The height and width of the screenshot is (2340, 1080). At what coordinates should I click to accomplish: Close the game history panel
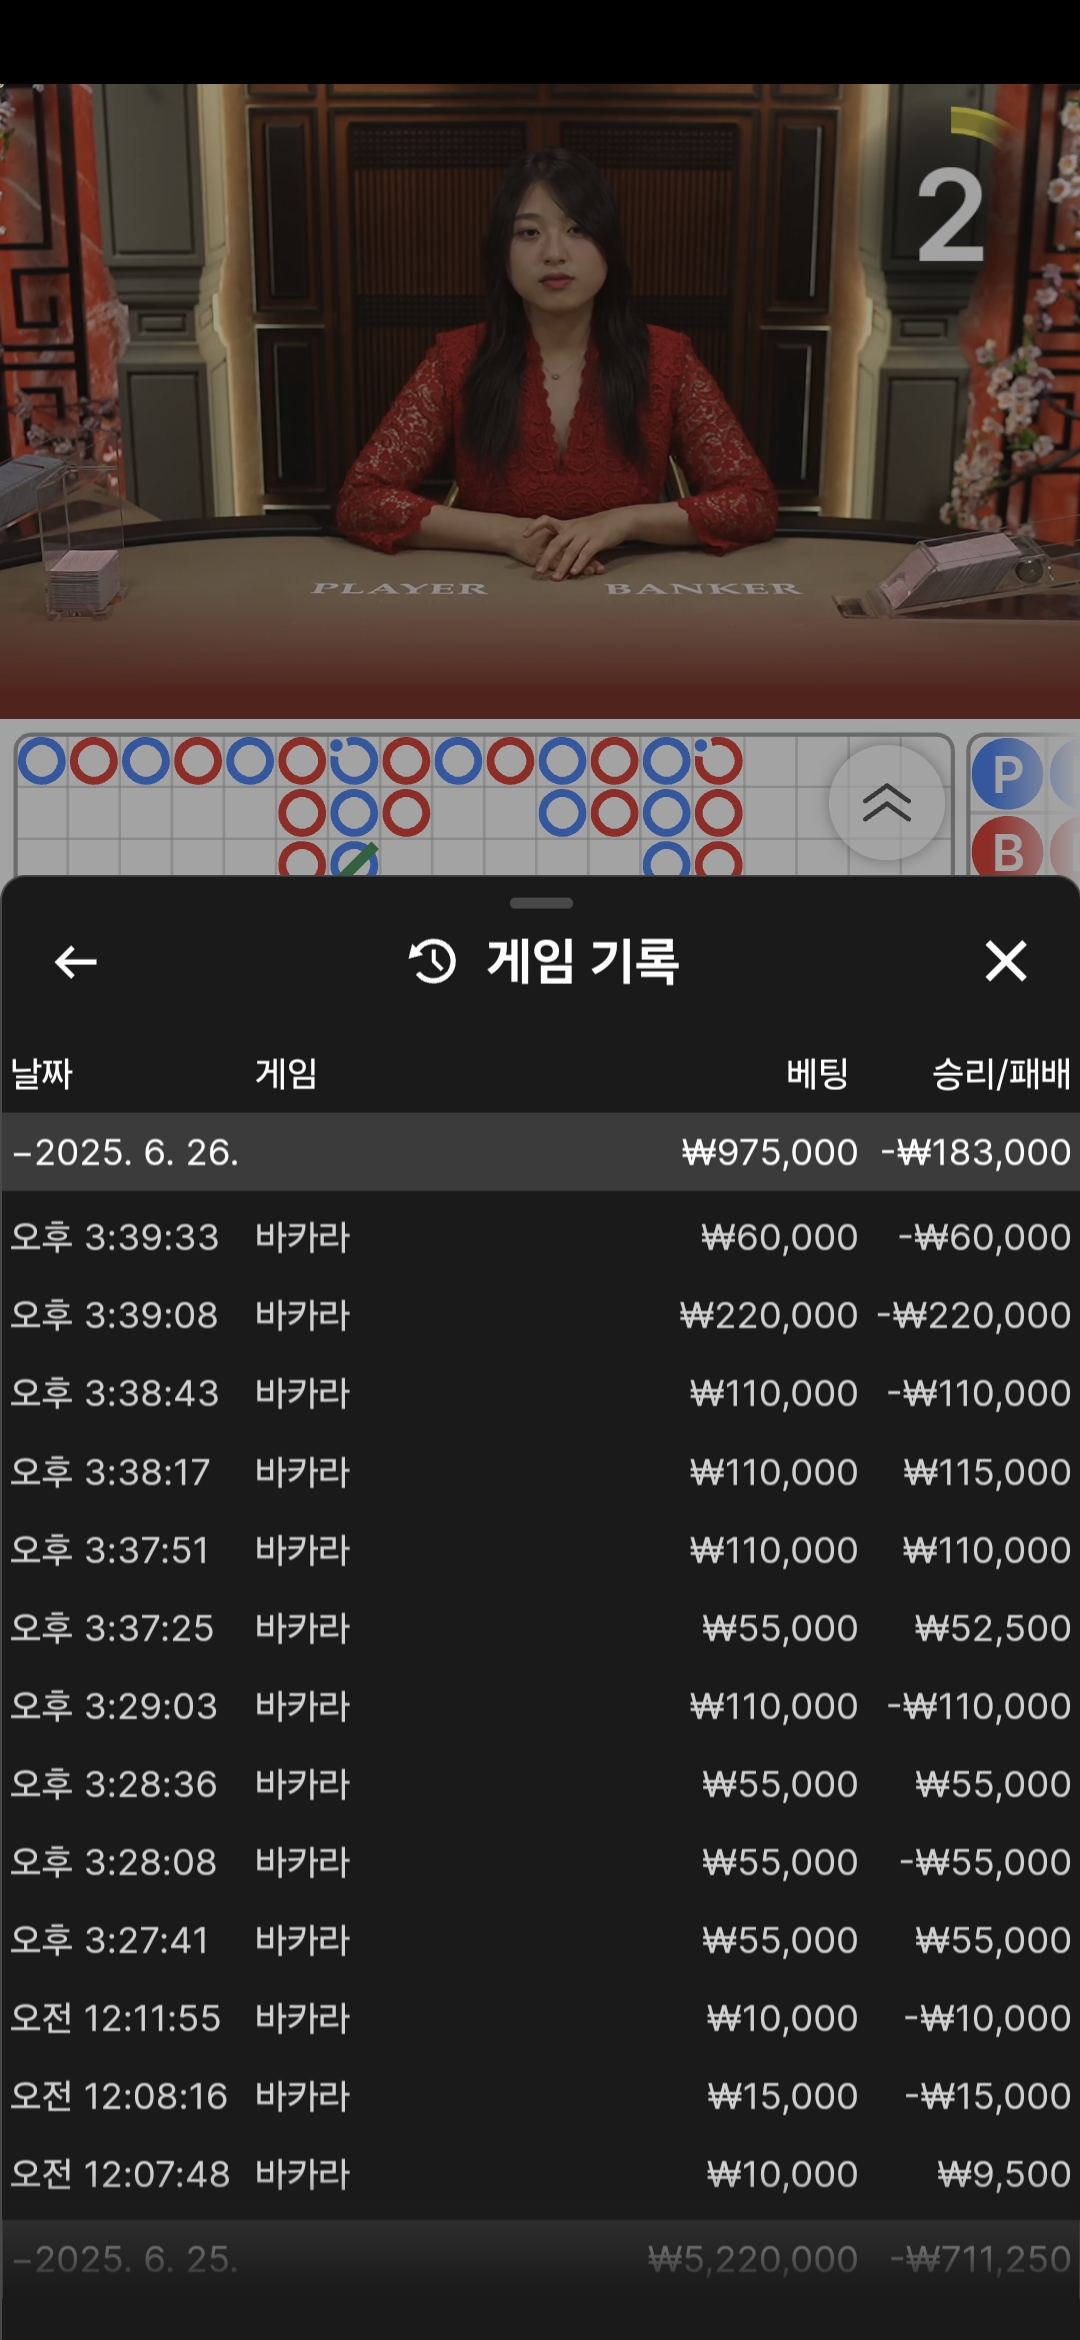click(x=1005, y=962)
